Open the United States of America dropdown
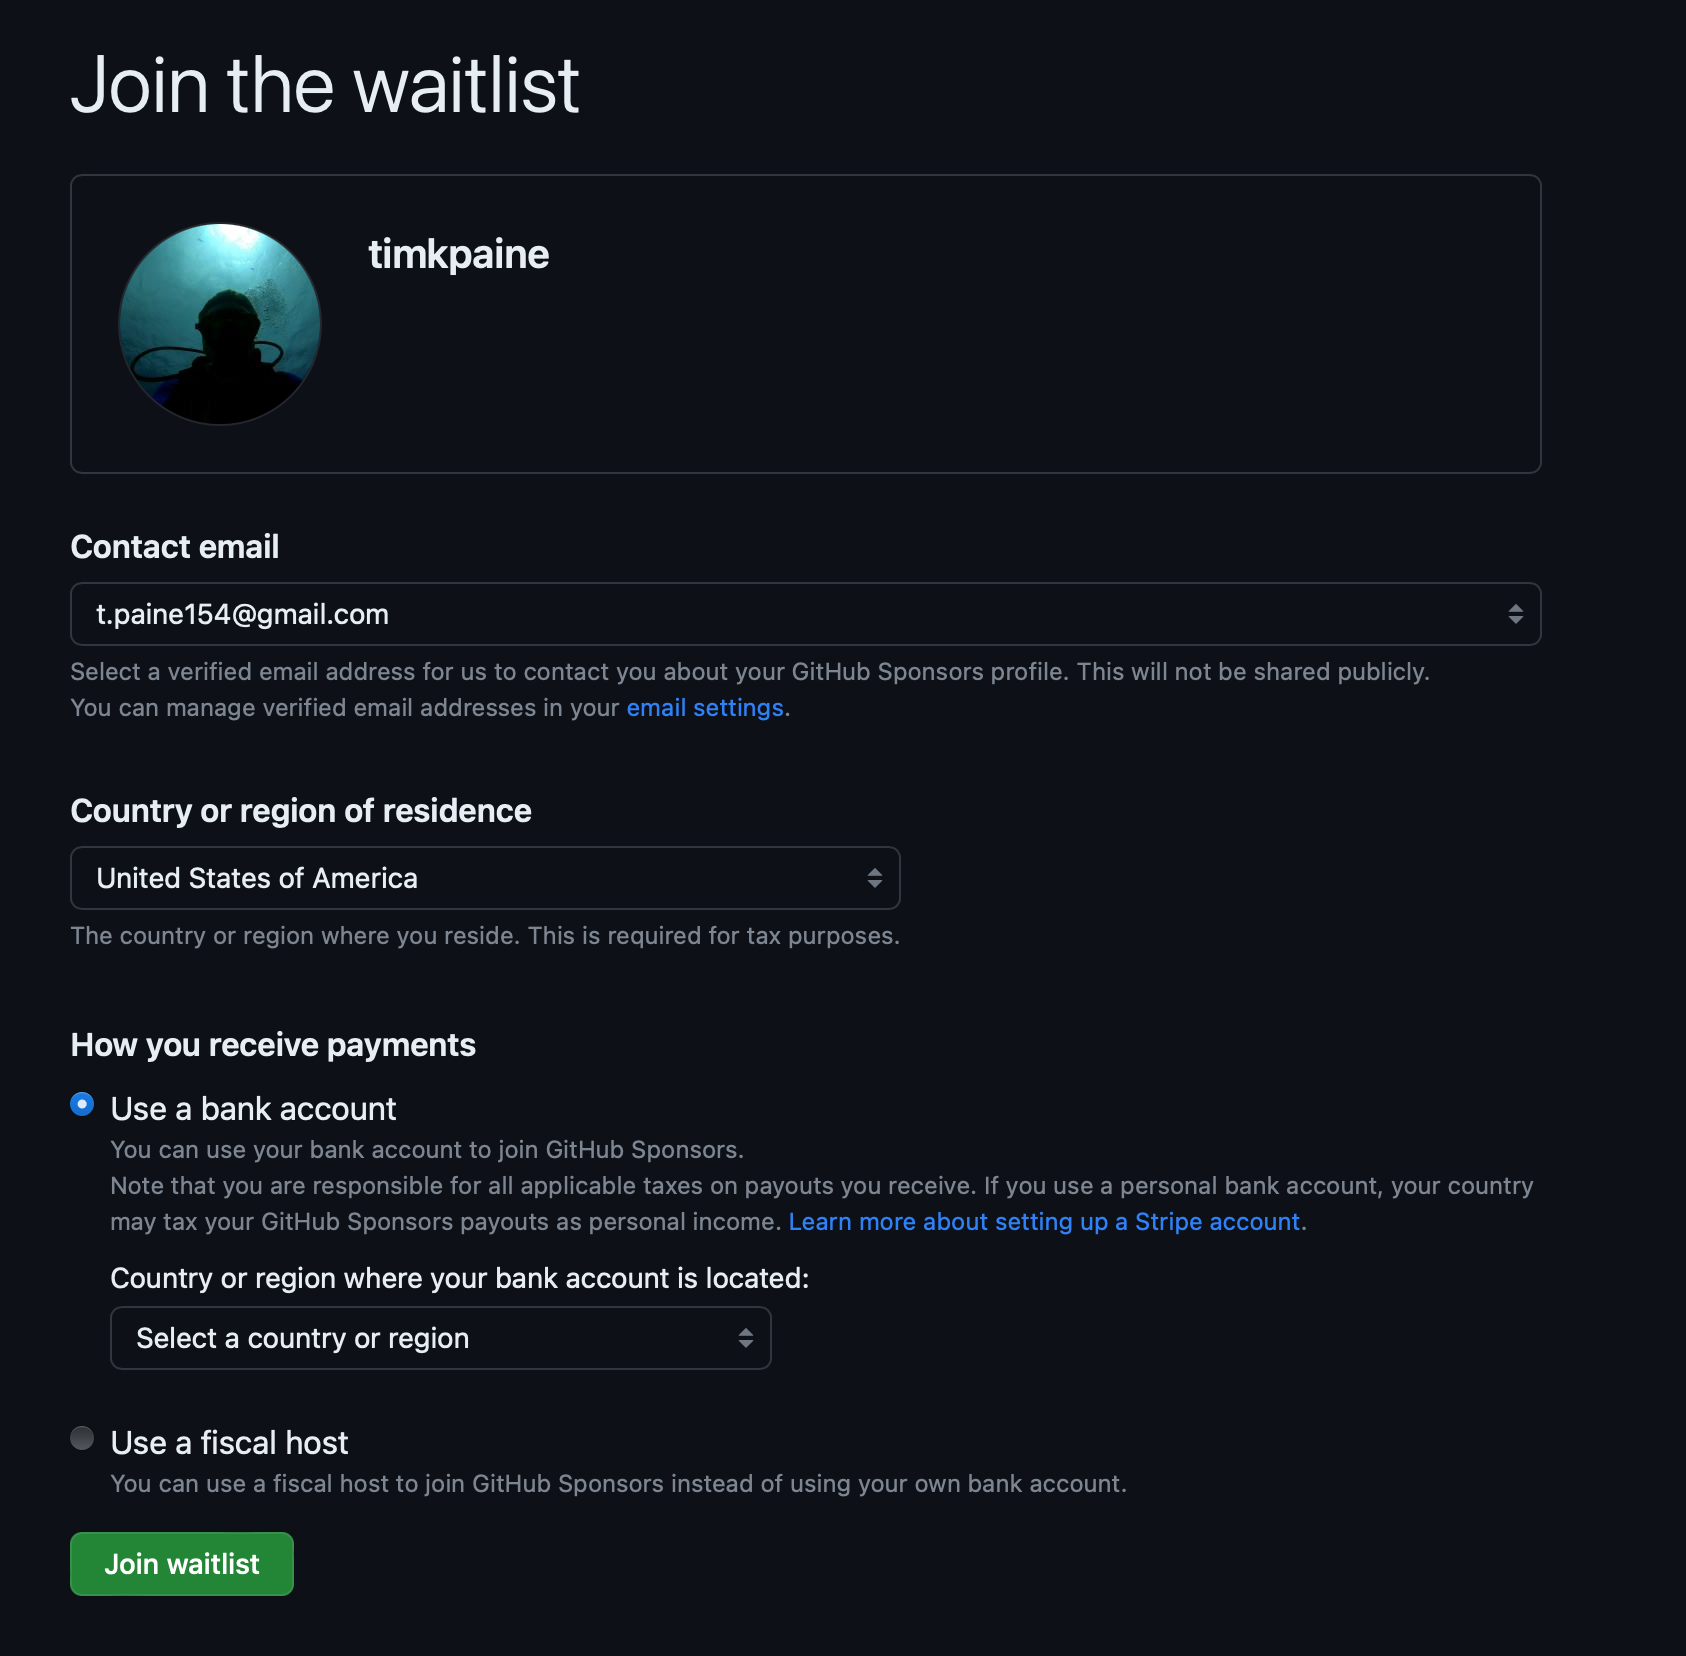The height and width of the screenshot is (1656, 1686). pyautogui.click(x=485, y=878)
